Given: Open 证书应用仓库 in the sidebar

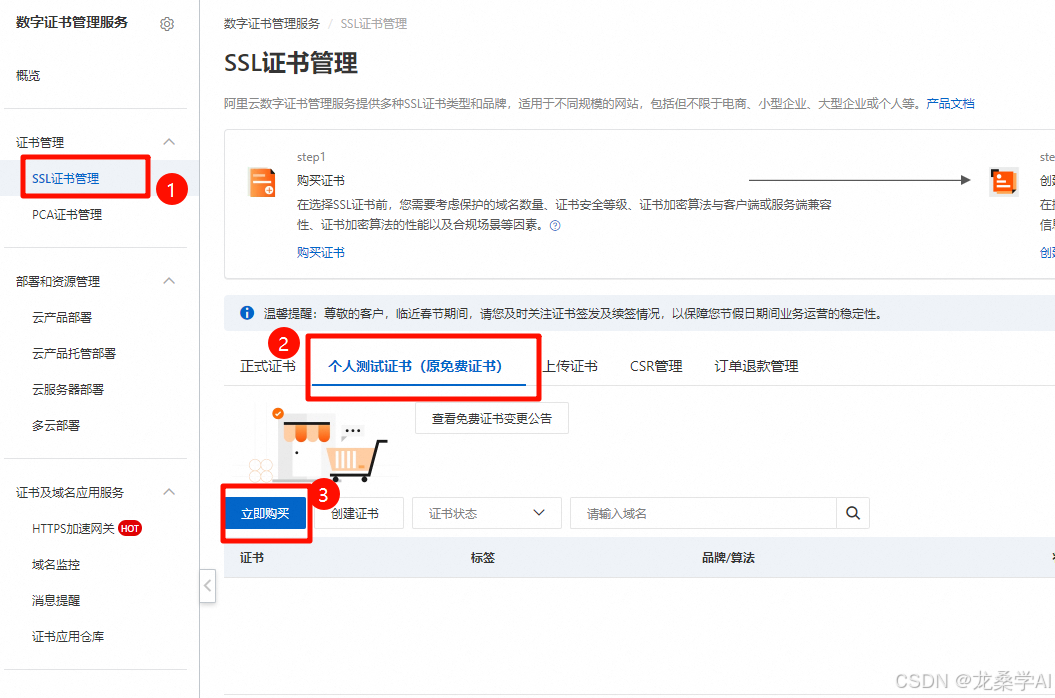Looking at the screenshot, I should [68, 636].
